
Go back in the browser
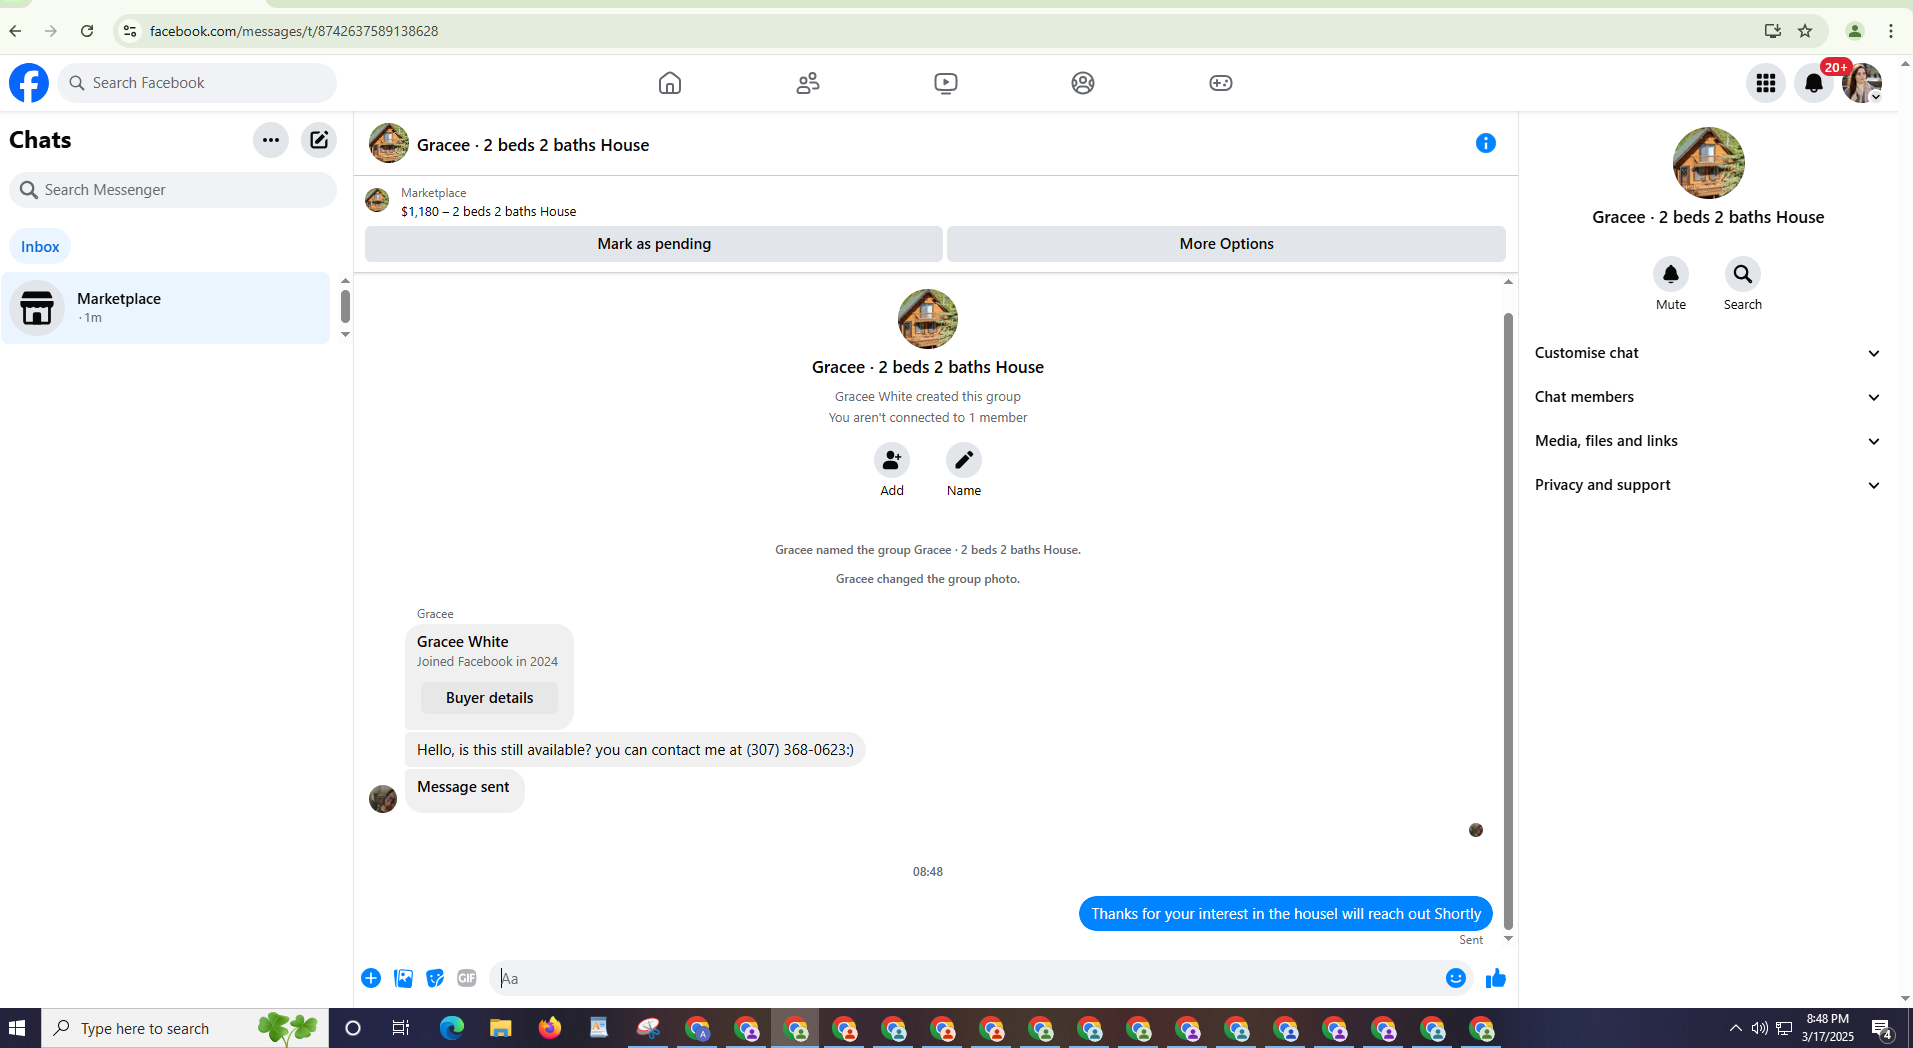16,31
